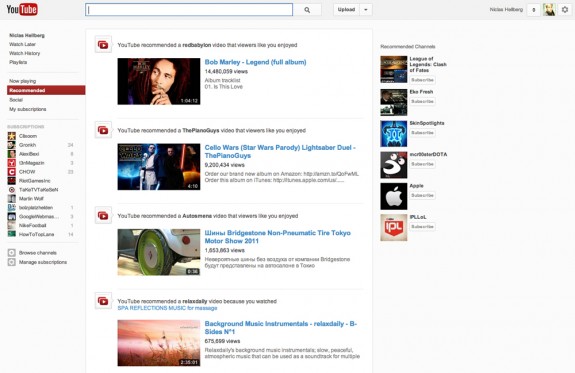The height and width of the screenshot is (373, 575).
Task: Click the magnifier search button
Action: 307,10
